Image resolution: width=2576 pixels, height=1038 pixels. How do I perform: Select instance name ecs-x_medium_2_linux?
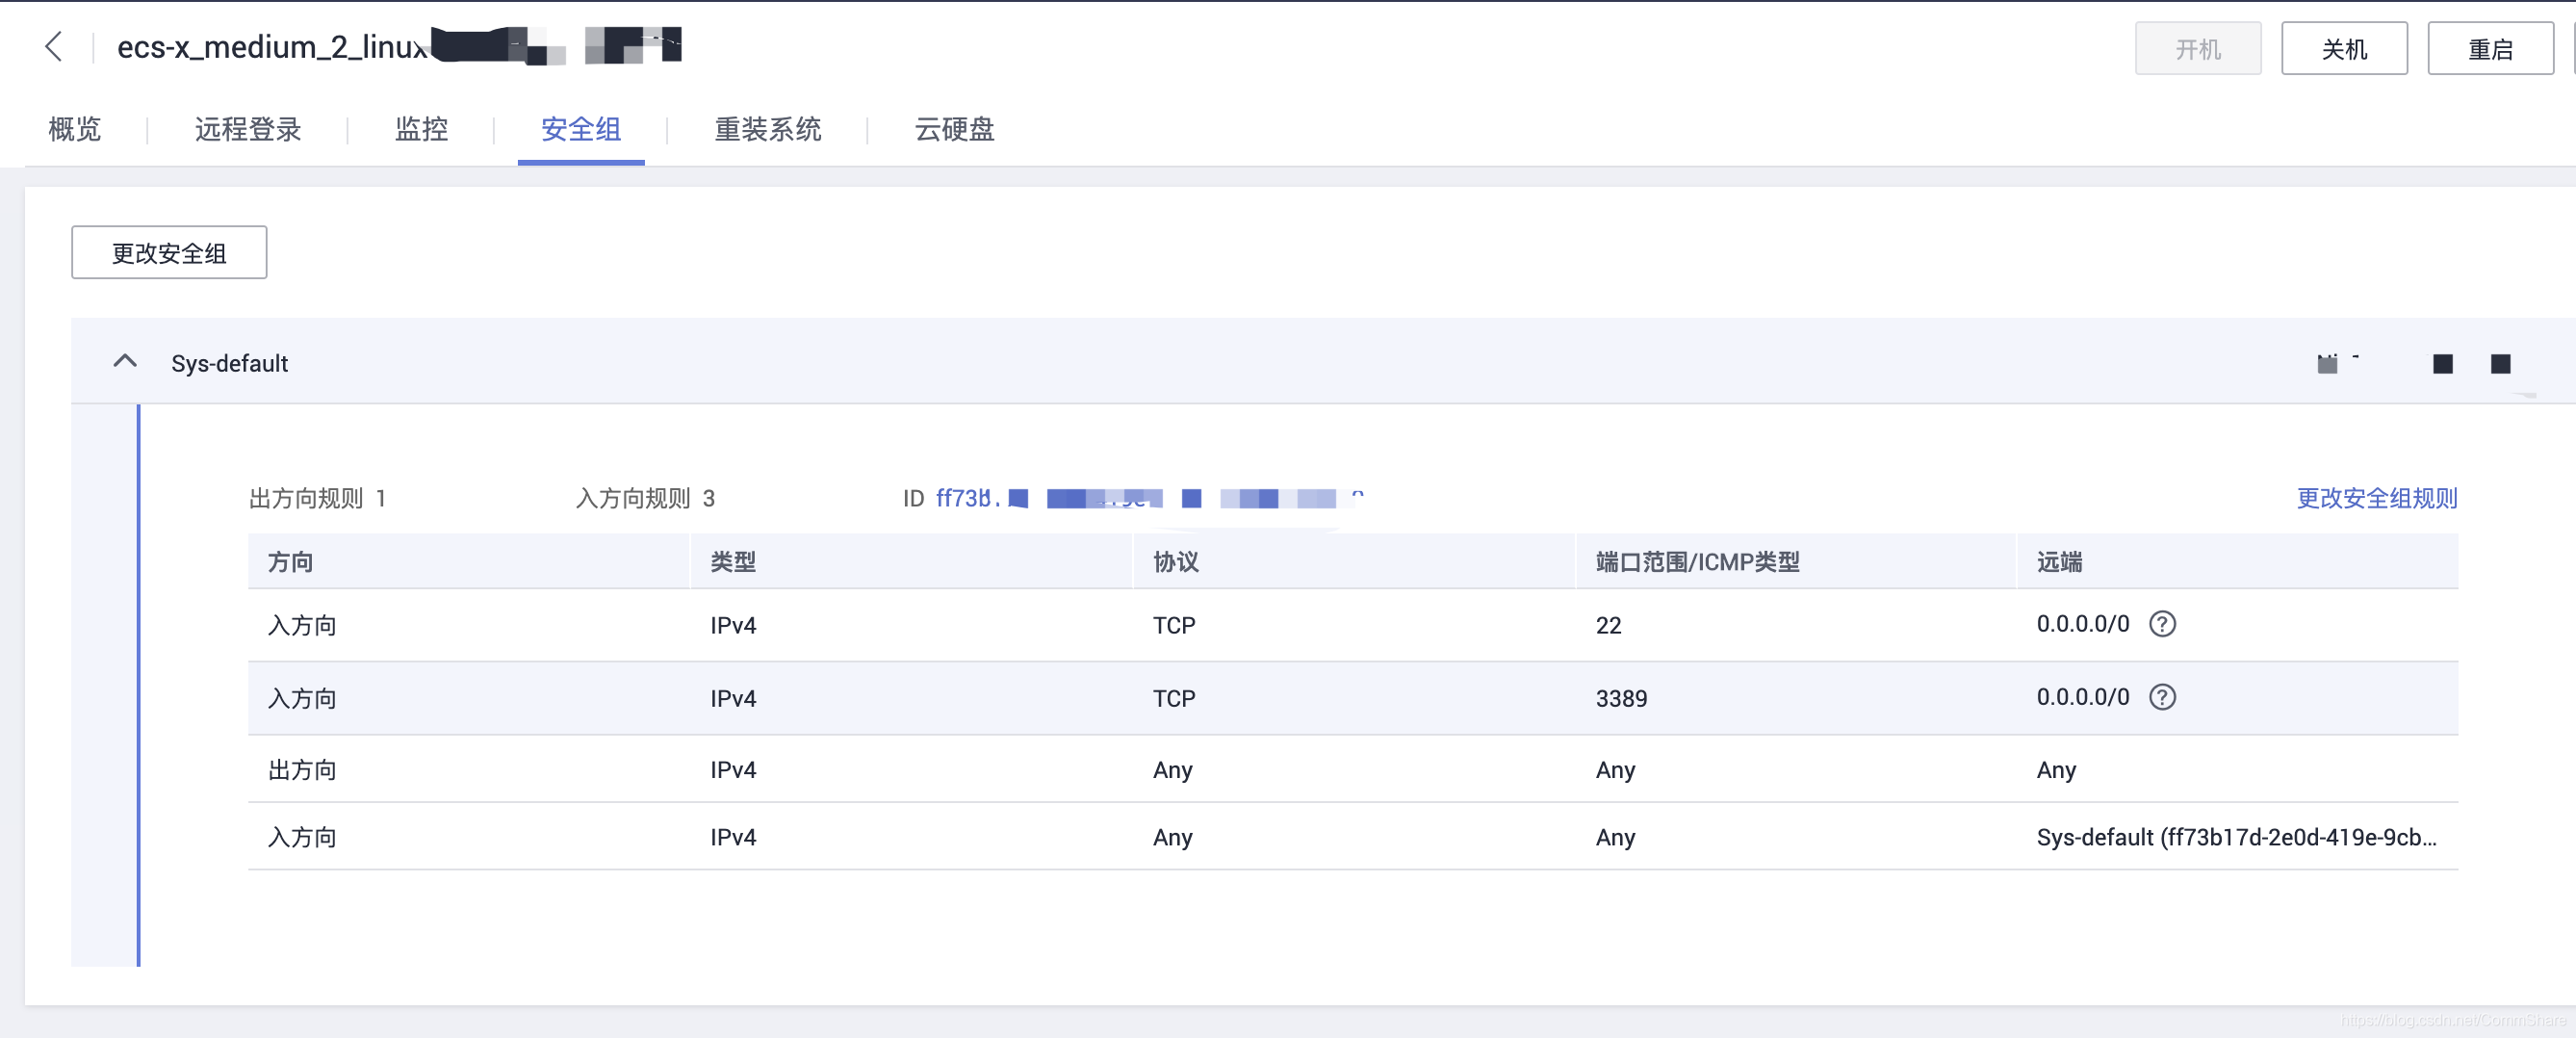coord(272,47)
